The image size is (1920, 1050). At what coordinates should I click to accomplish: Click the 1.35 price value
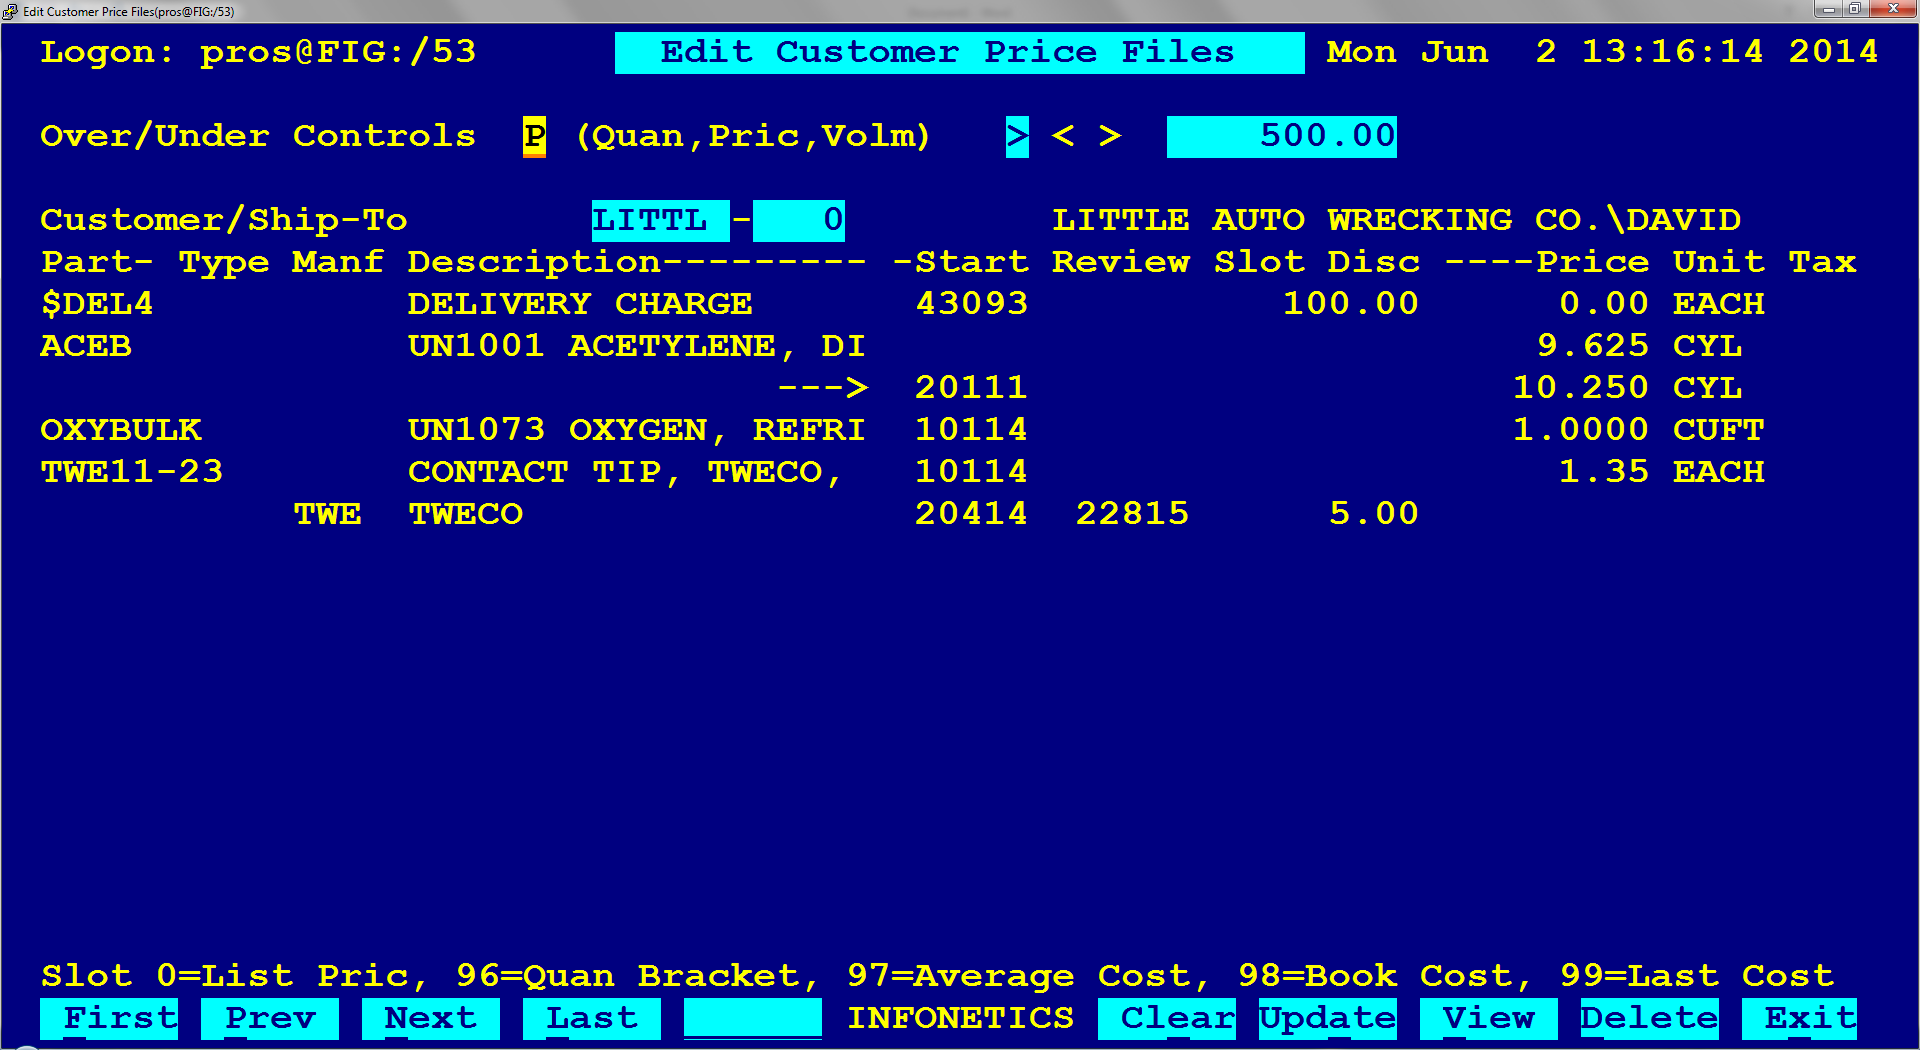[1604, 472]
